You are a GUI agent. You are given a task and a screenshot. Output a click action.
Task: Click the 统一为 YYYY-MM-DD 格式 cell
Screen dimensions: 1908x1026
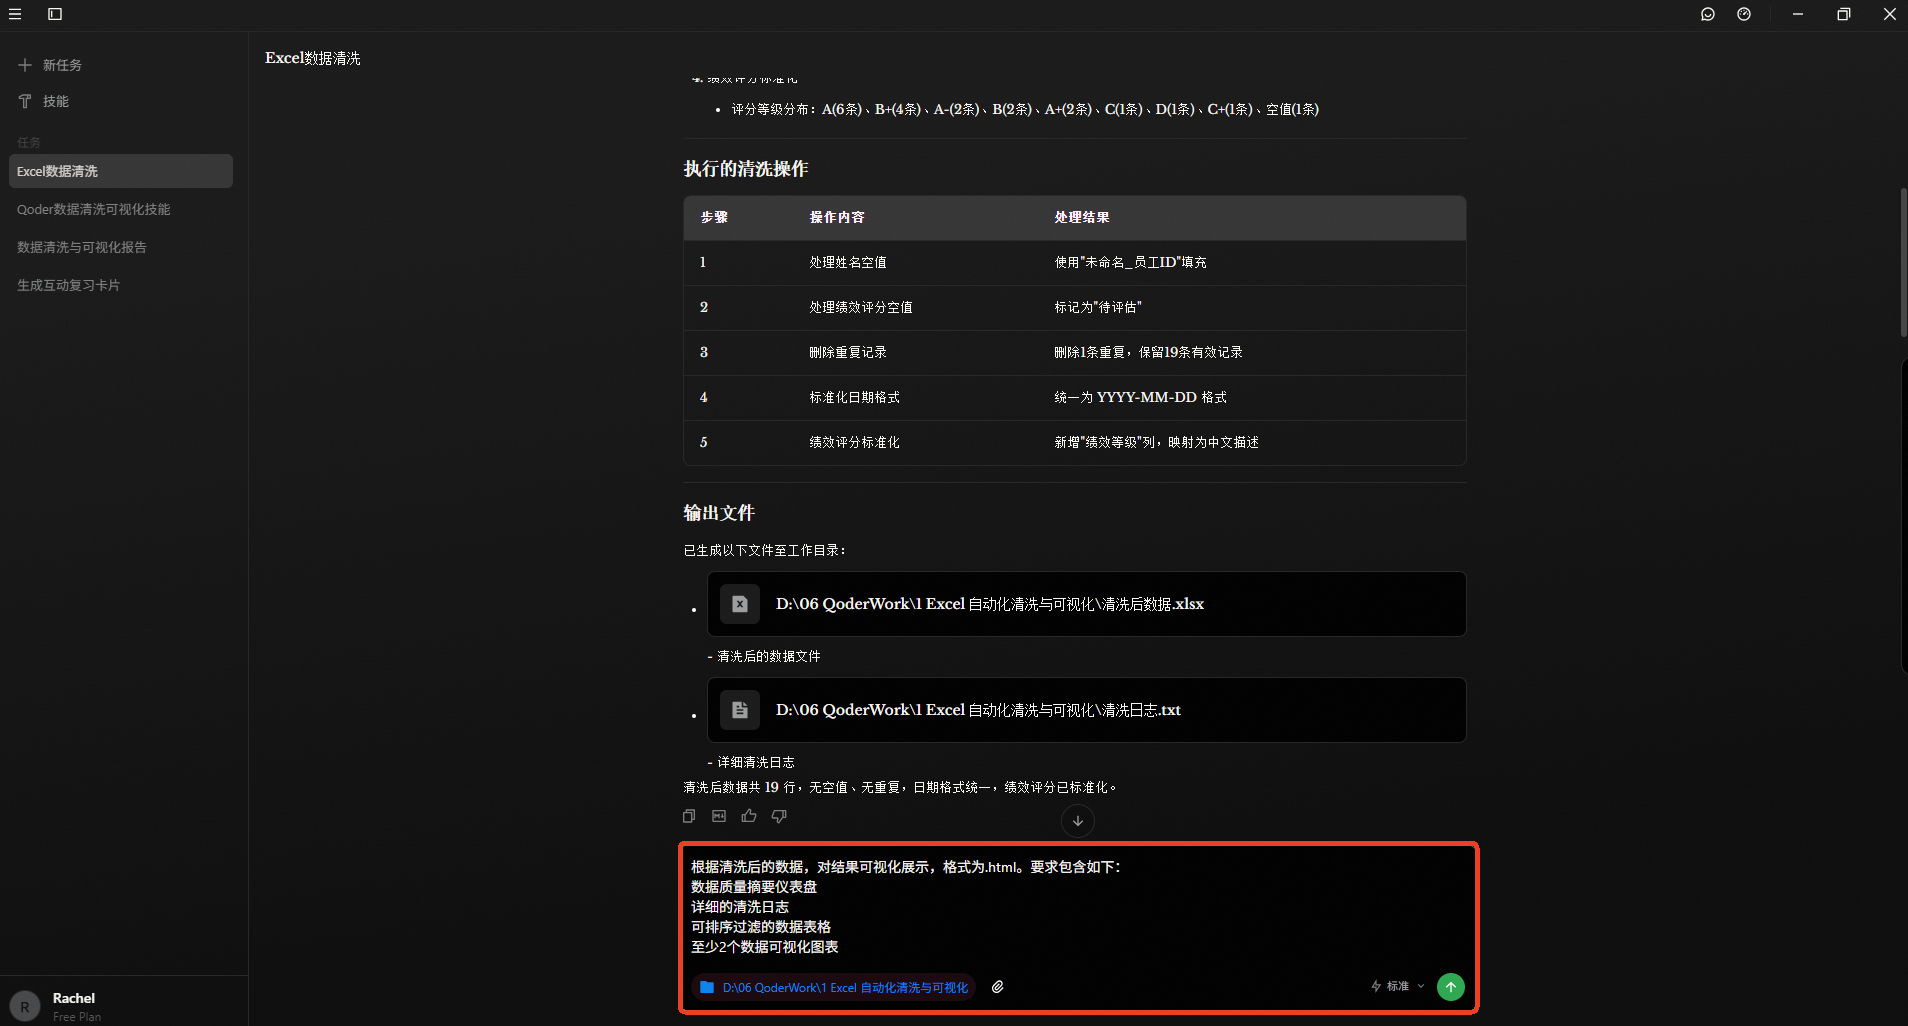1141,397
